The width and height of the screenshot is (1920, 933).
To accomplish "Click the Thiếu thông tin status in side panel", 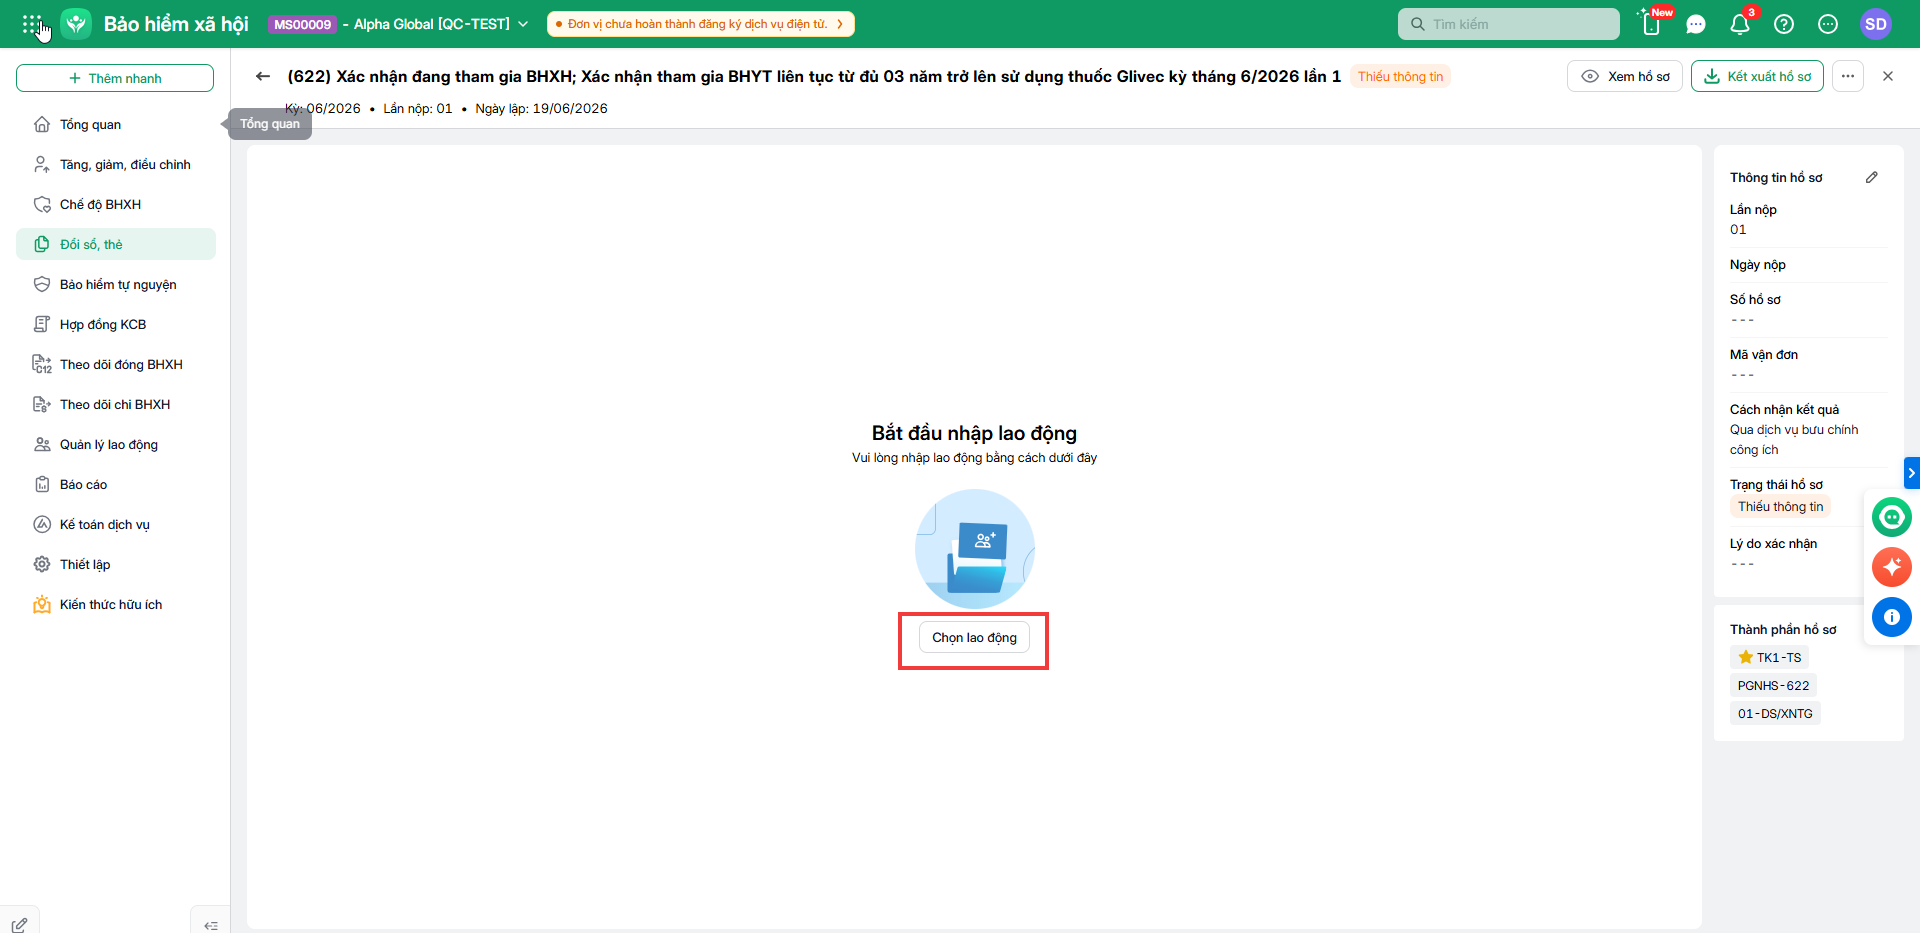I will (x=1780, y=506).
